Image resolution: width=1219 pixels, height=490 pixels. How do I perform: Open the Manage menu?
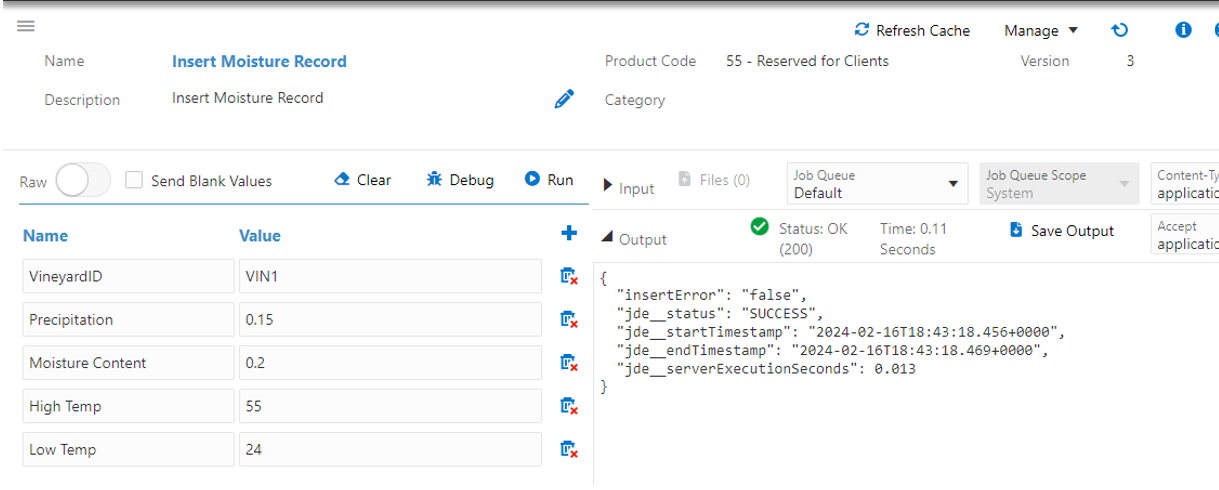click(1041, 30)
